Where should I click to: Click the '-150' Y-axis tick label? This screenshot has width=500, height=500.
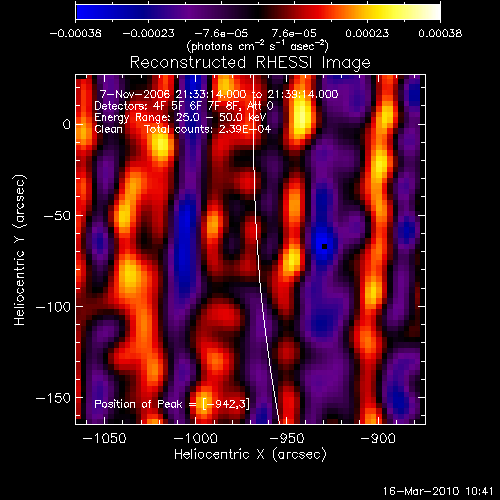point(53,398)
